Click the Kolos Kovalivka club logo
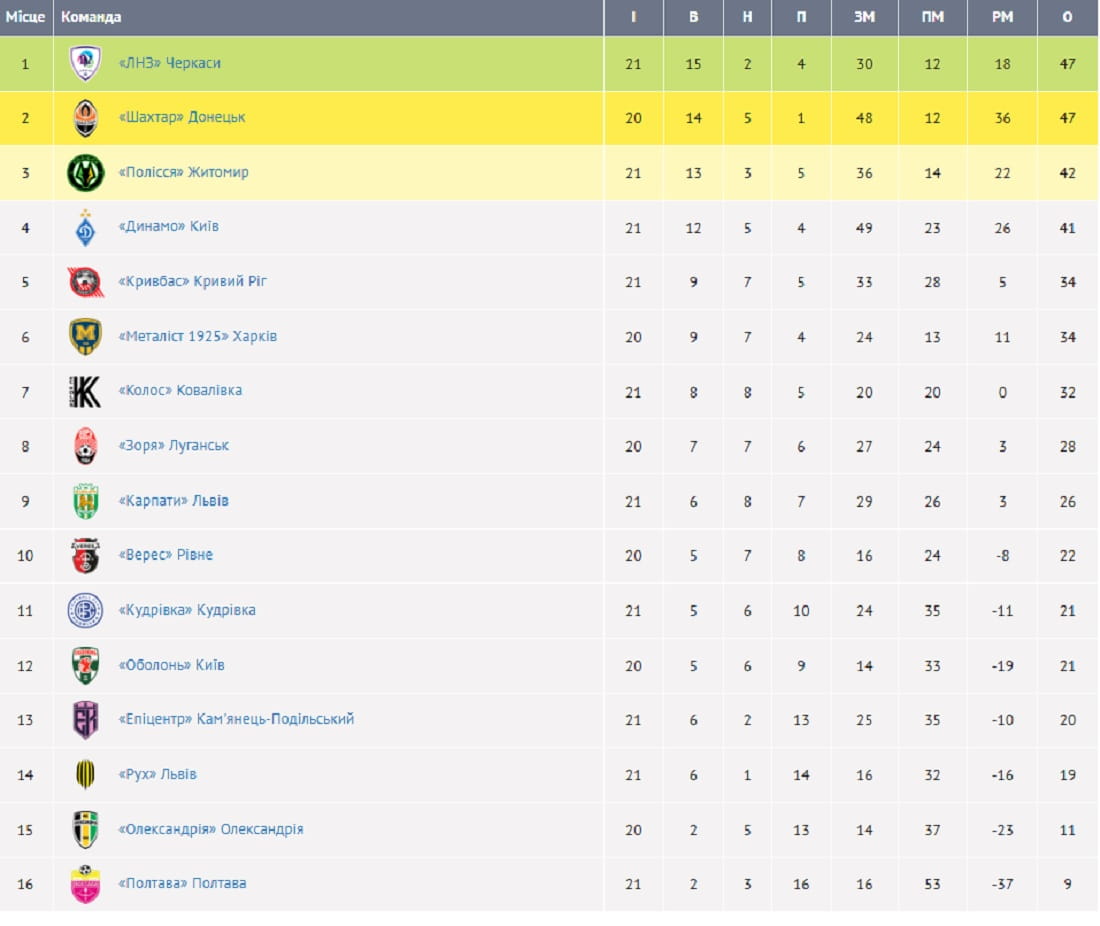The image size is (1100, 926). (x=85, y=391)
